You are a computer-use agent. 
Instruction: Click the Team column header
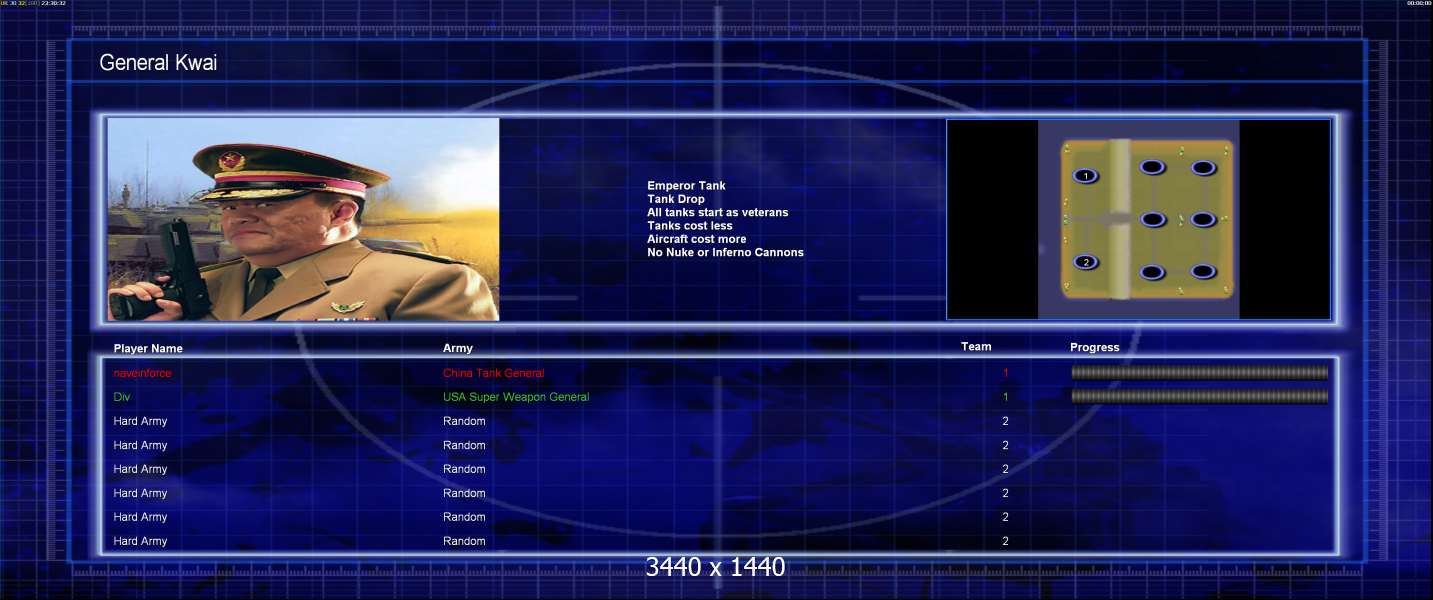click(976, 347)
